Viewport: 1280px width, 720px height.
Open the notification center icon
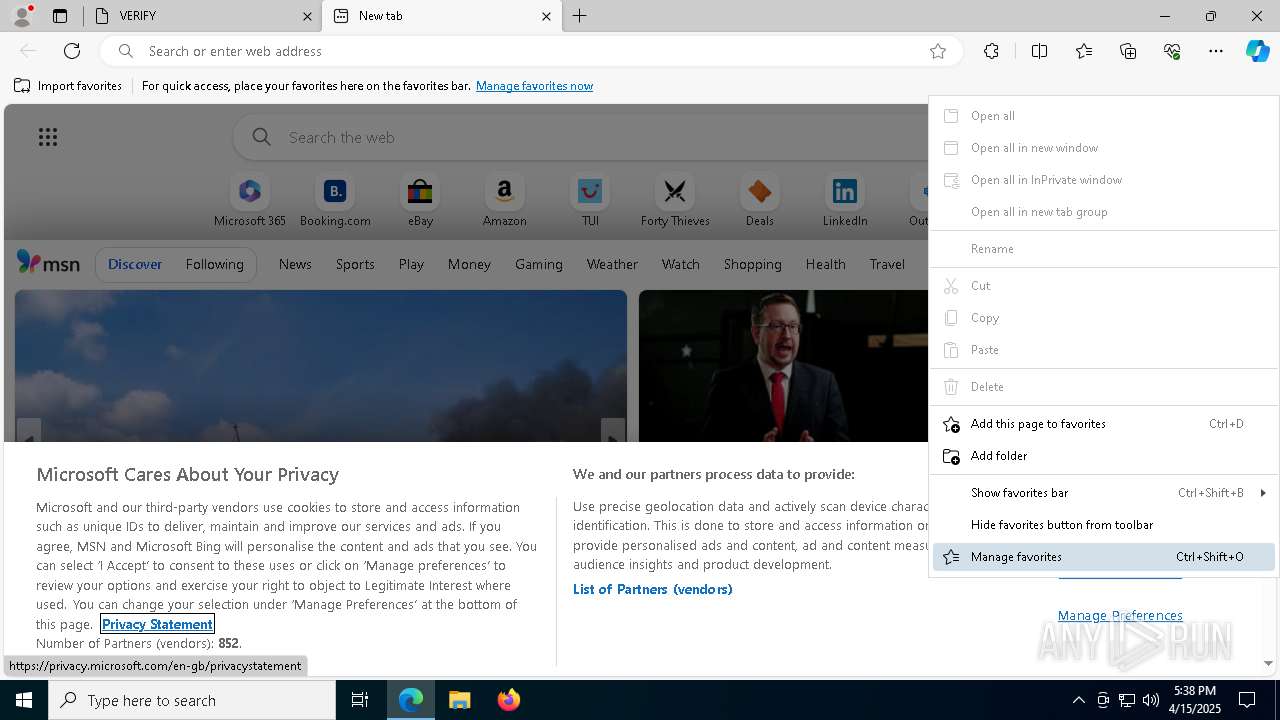tap(1247, 700)
